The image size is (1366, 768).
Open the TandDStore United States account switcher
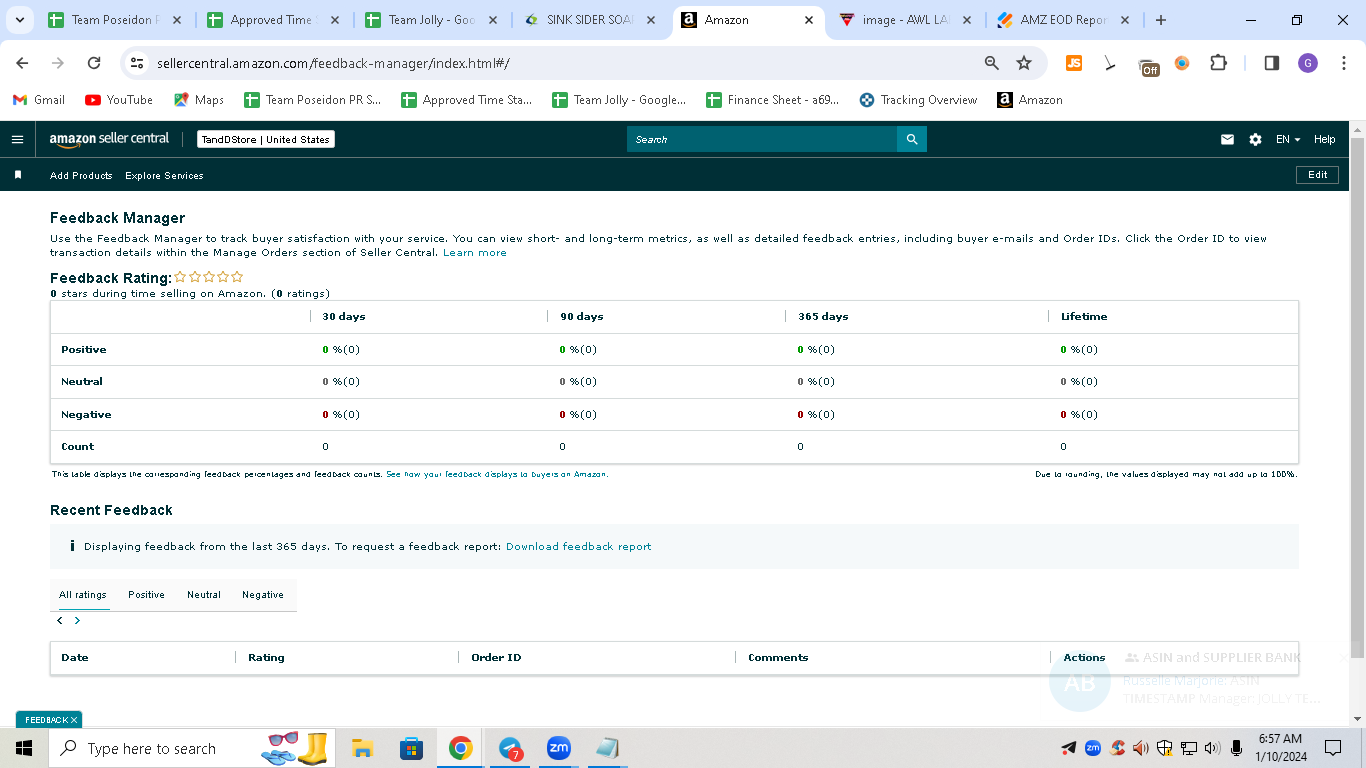265,140
